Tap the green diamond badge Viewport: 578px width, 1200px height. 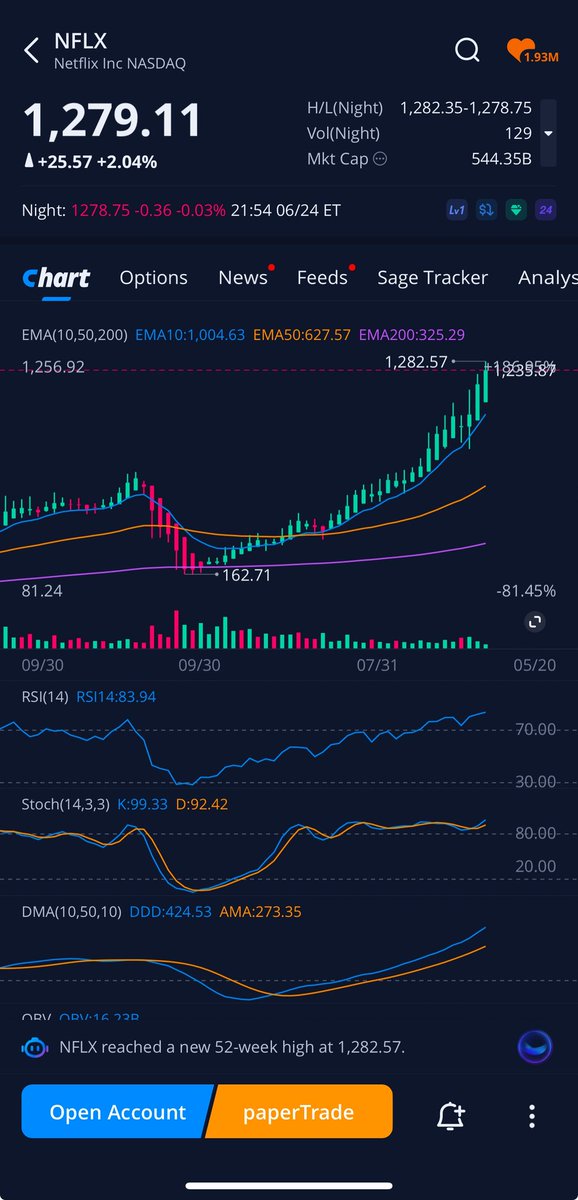[516, 211]
